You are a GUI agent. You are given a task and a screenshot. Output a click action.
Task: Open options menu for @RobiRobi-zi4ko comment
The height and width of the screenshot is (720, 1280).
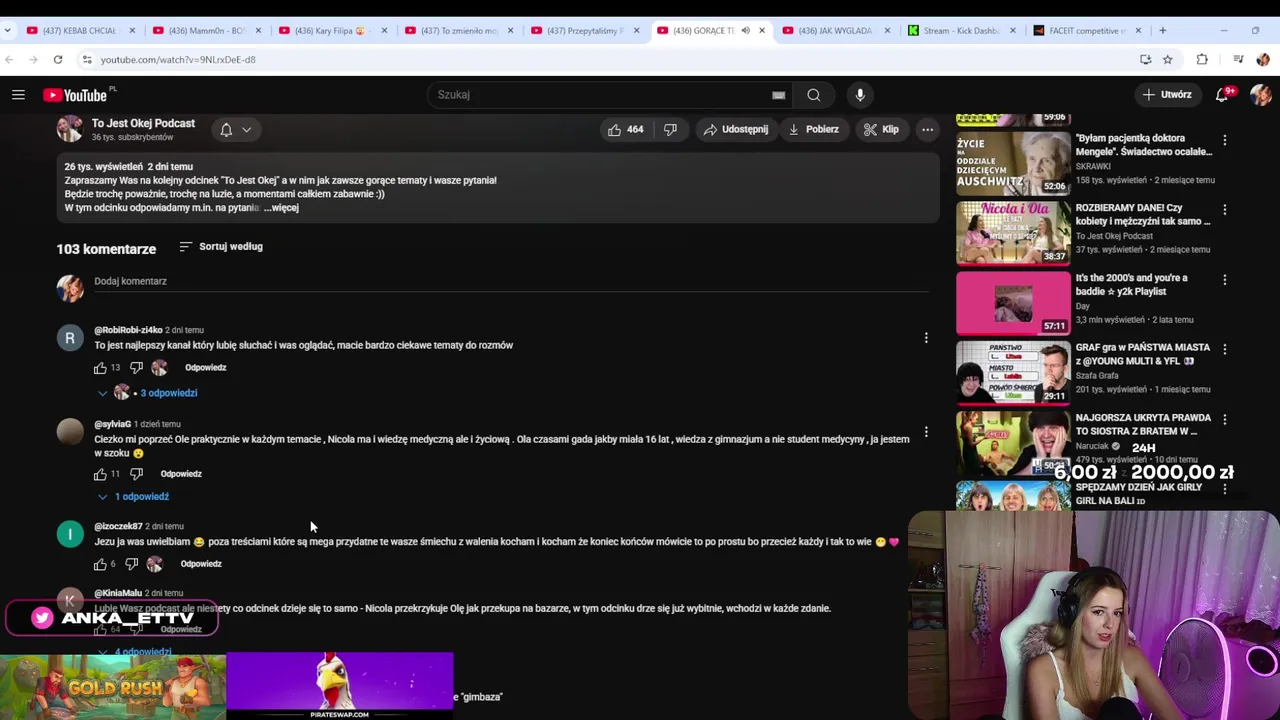click(x=926, y=338)
